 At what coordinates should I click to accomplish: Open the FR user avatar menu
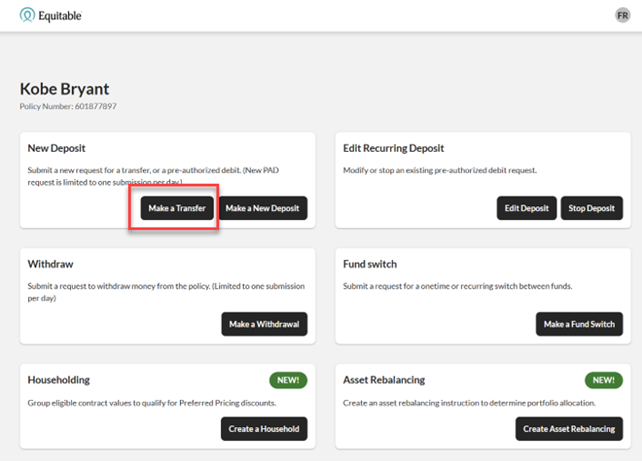point(622,15)
